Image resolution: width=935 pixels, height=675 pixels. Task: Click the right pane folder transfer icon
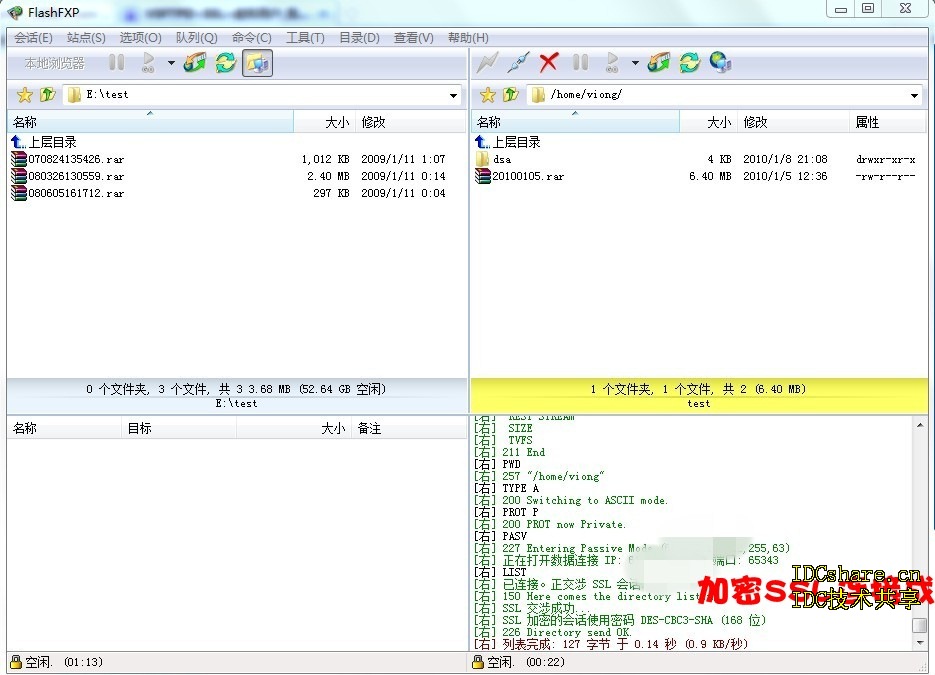tap(659, 63)
